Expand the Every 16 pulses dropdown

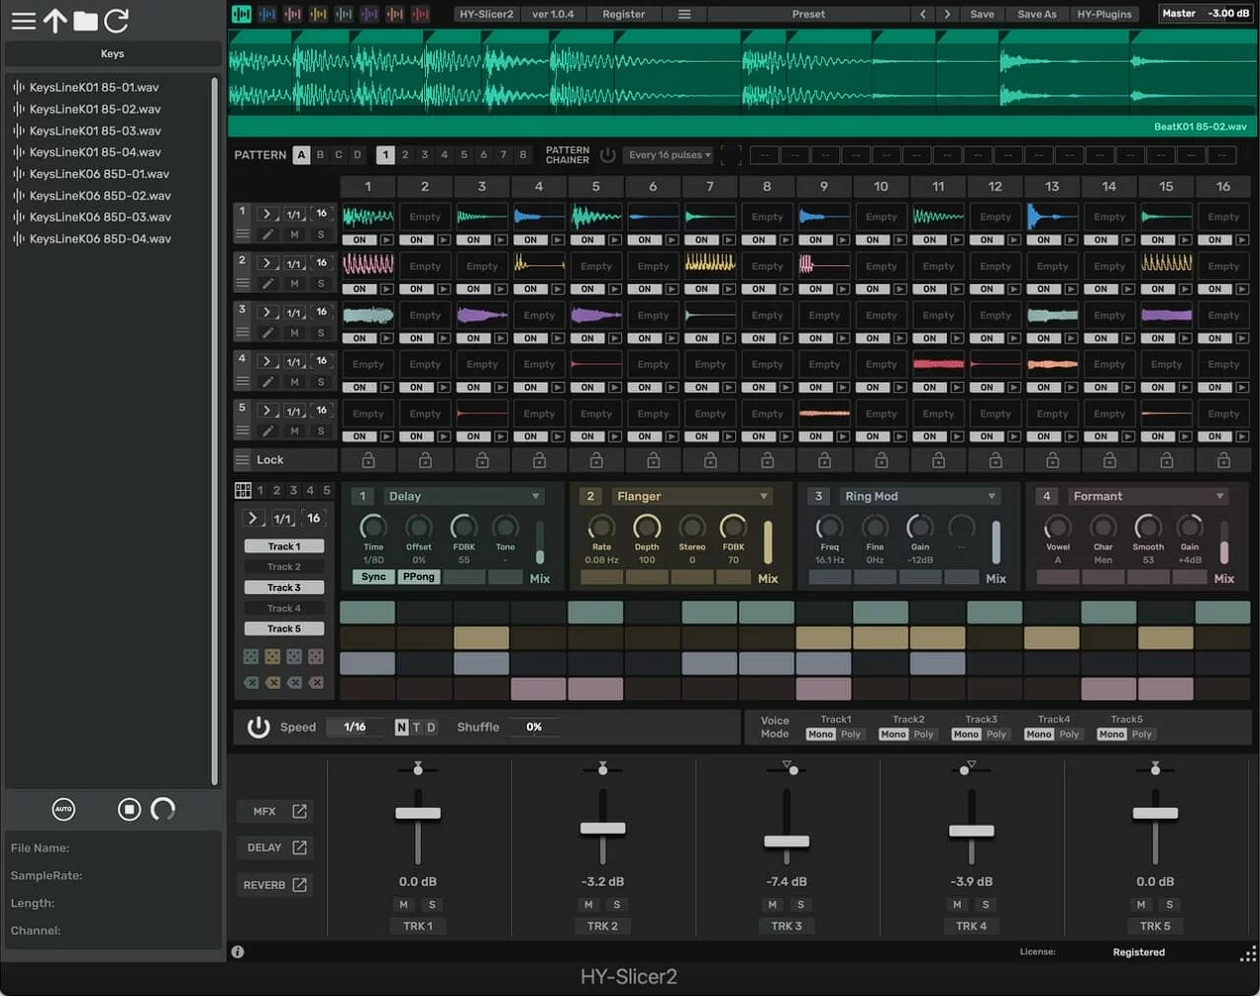tap(669, 155)
